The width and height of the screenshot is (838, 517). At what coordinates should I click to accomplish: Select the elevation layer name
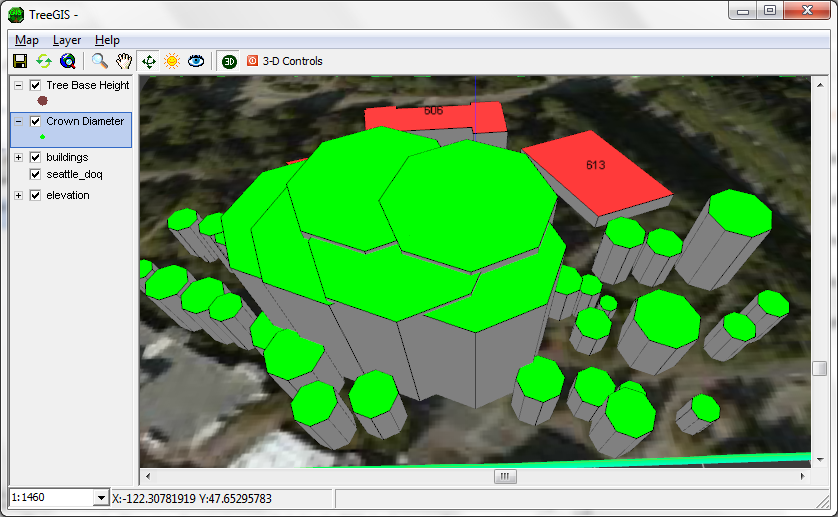pos(68,195)
